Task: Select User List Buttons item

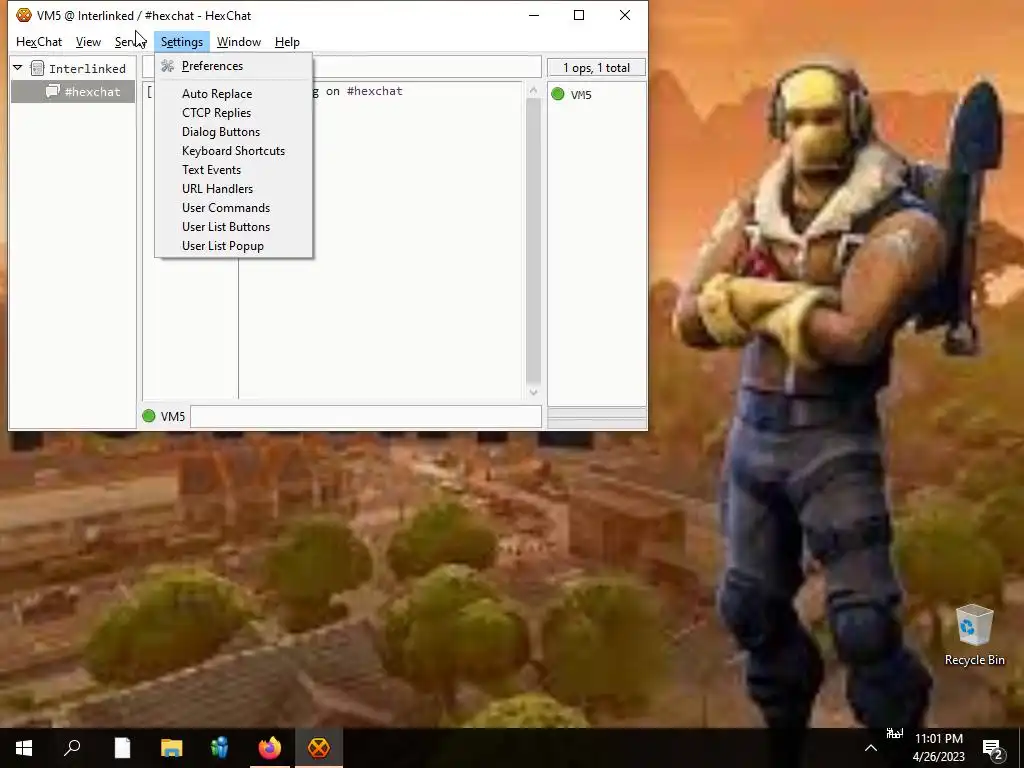Action: (x=225, y=227)
